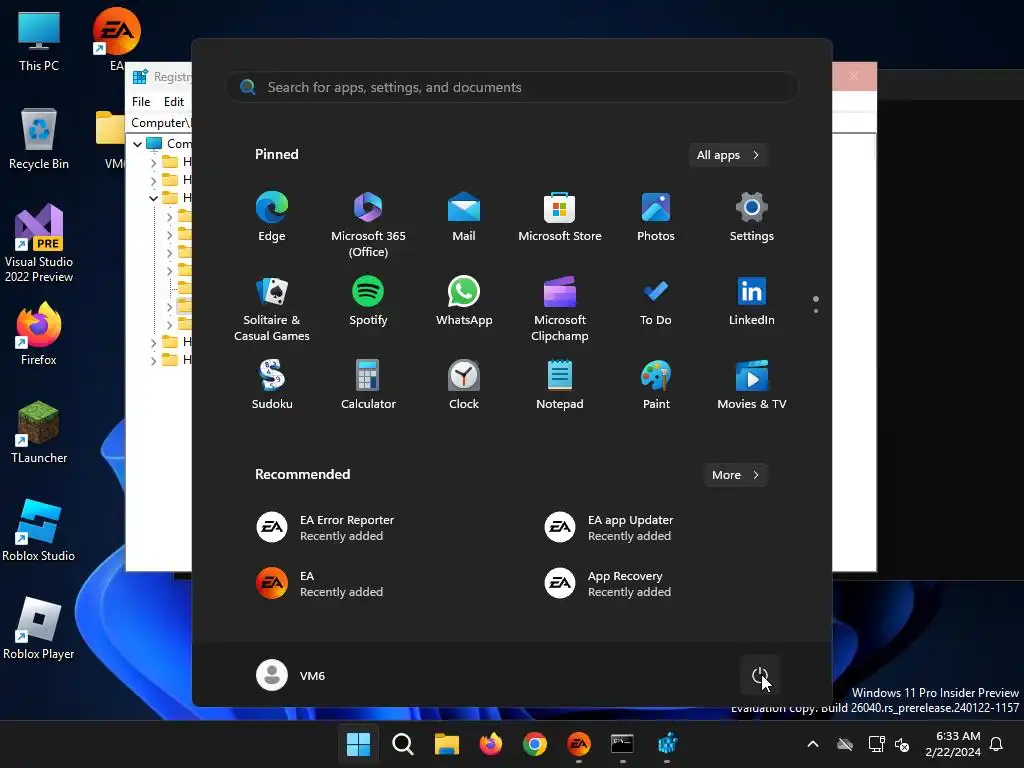Open the VM6 user account menu

click(x=291, y=675)
